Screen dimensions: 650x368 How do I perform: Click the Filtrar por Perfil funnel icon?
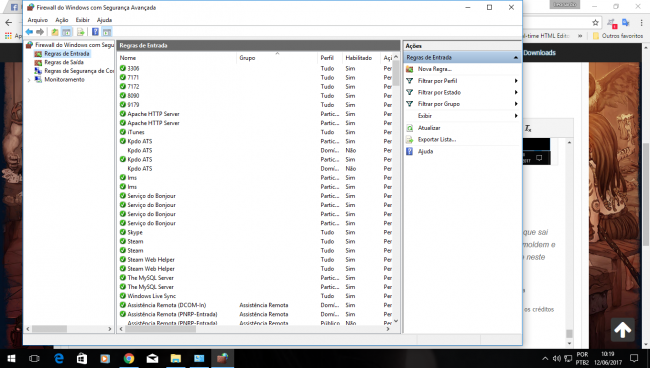pos(410,81)
